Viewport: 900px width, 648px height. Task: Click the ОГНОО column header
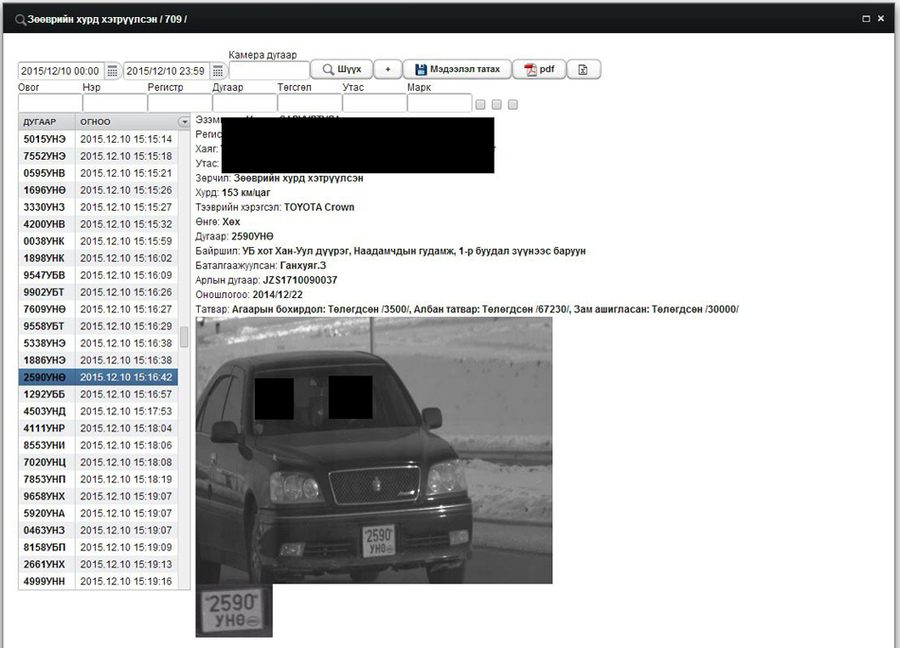click(120, 121)
